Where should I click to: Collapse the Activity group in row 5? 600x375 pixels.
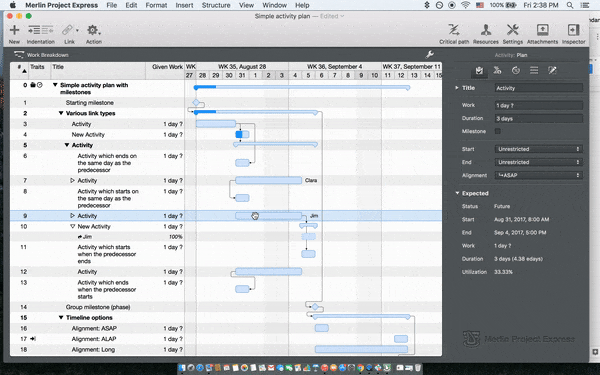pos(67,145)
